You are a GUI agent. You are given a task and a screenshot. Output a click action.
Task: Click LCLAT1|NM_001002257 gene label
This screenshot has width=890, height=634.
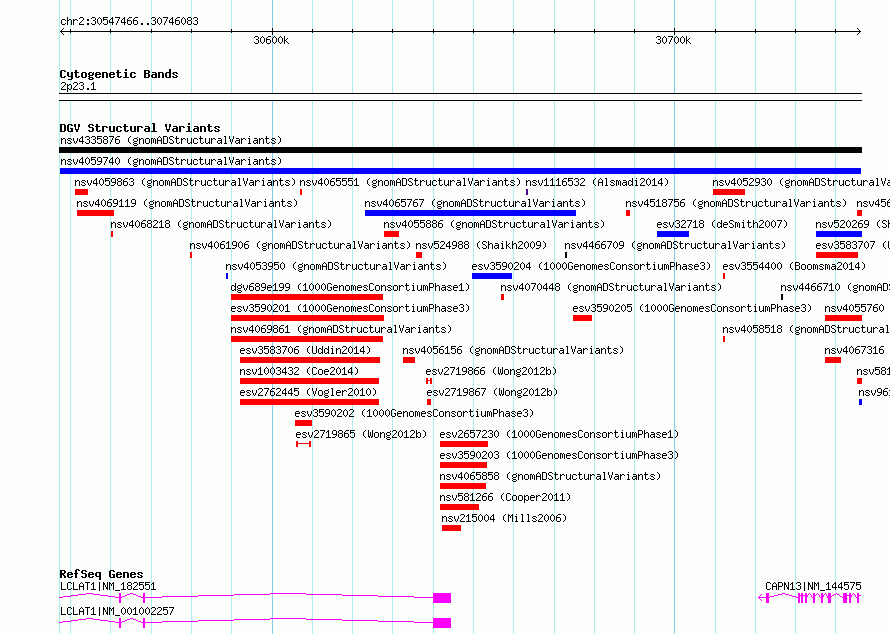(117, 611)
